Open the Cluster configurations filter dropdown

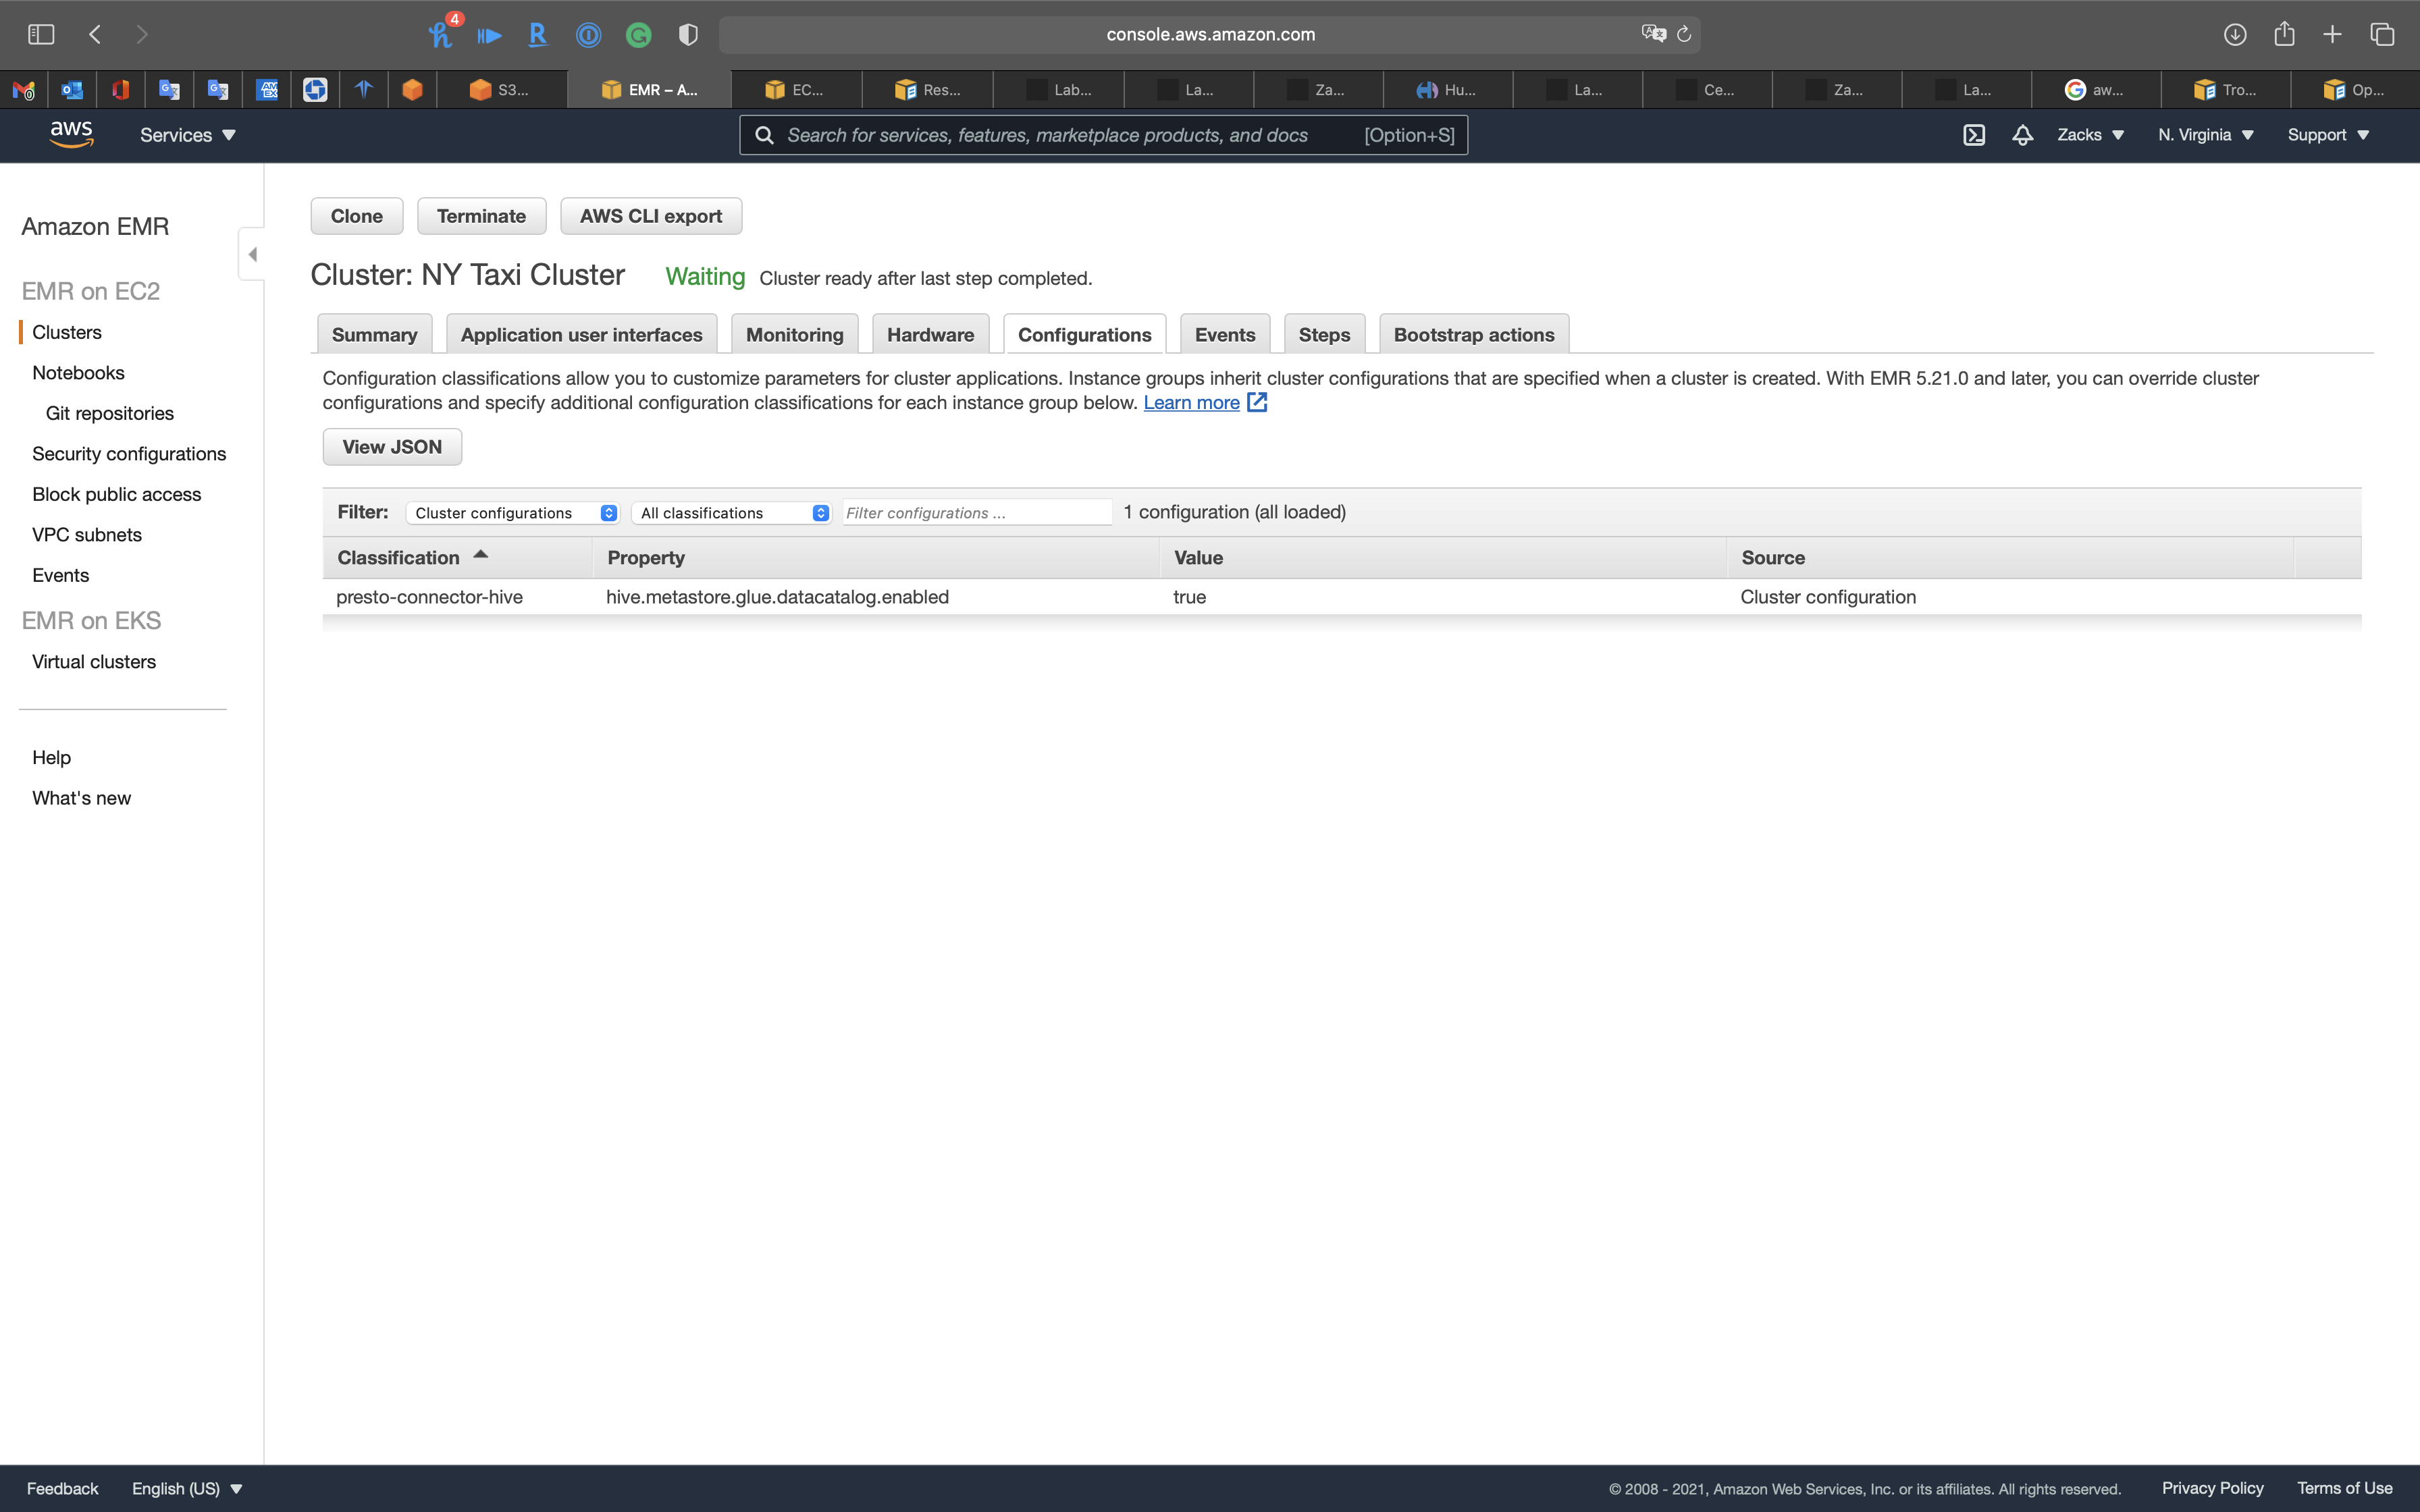512,512
